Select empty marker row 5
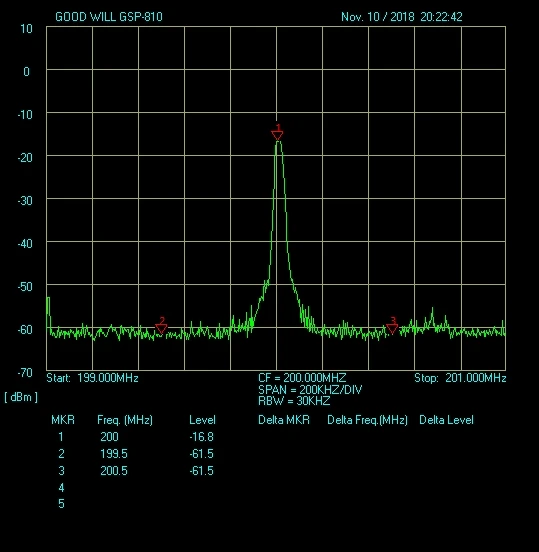539x552 pixels. [61, 504]
